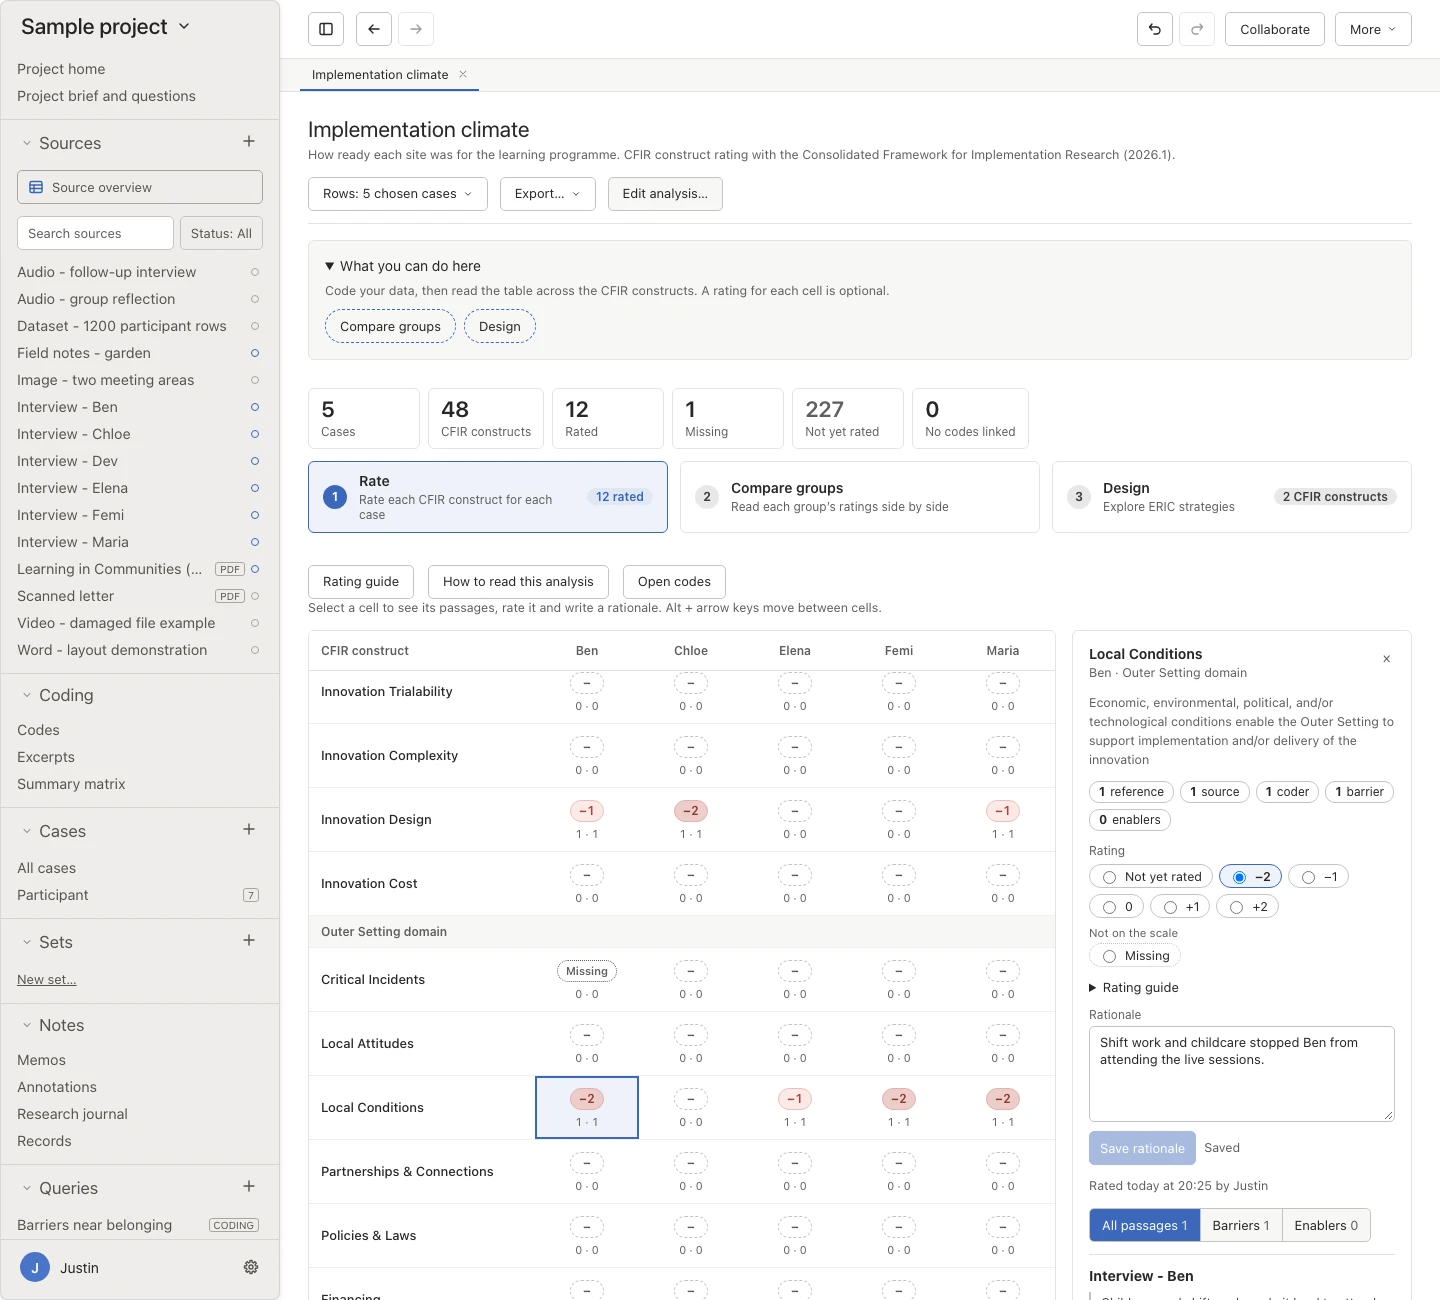Close the Local Conditions detail panel

[x=1387, y=659]
